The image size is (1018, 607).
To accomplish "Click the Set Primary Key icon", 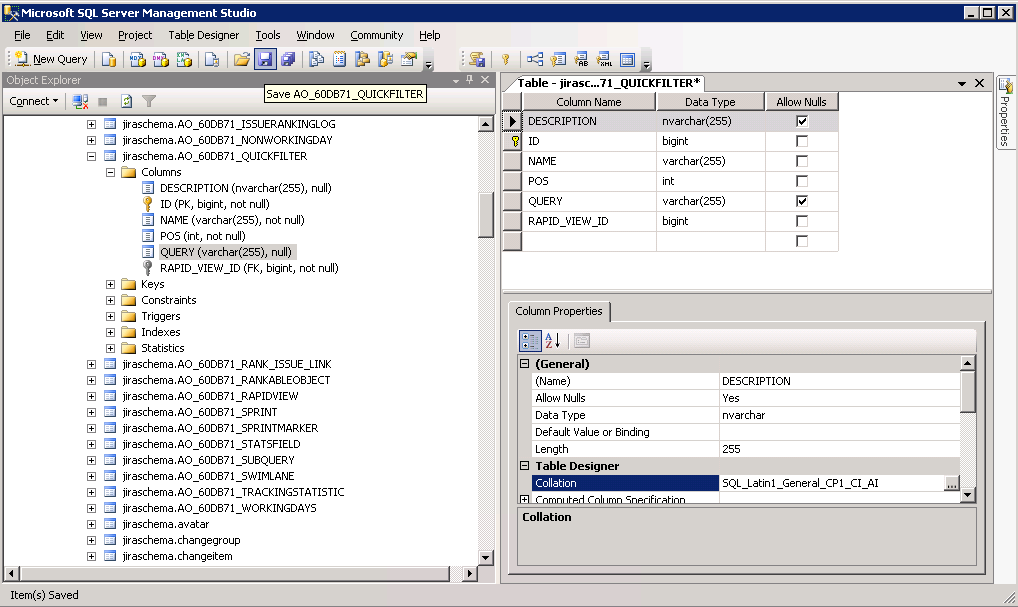I will [506, 59].
